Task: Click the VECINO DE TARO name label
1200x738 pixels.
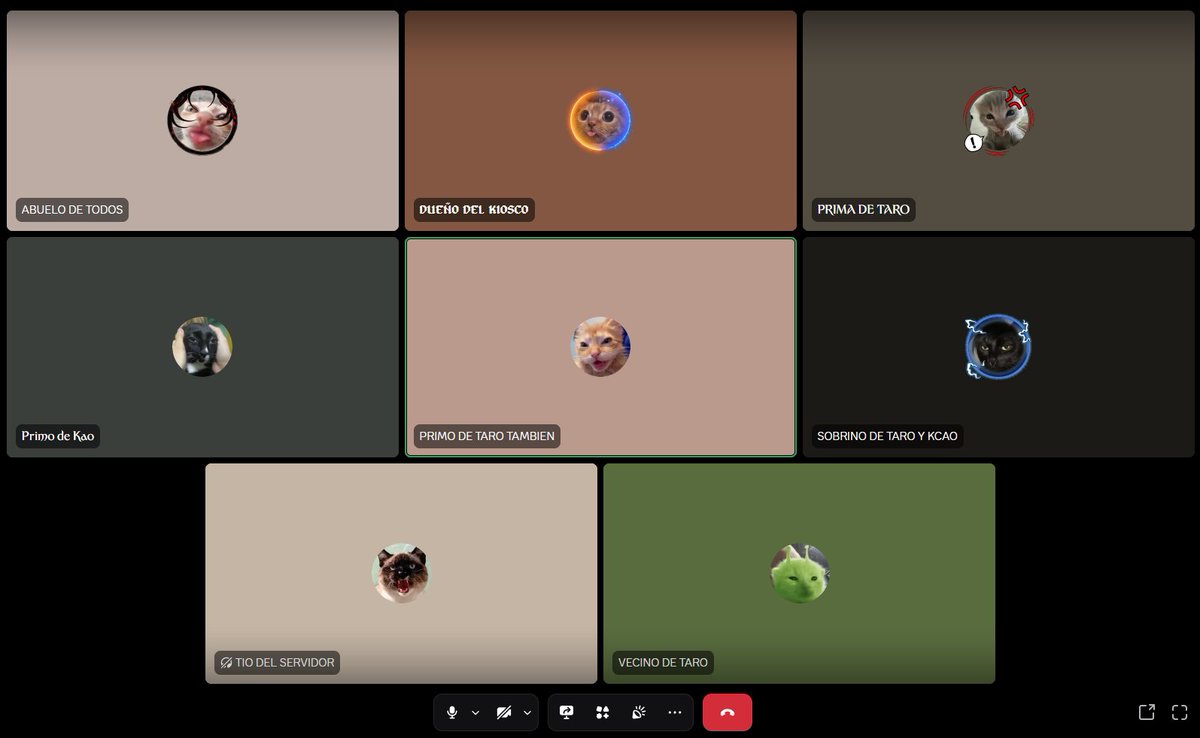Action: 663,662
